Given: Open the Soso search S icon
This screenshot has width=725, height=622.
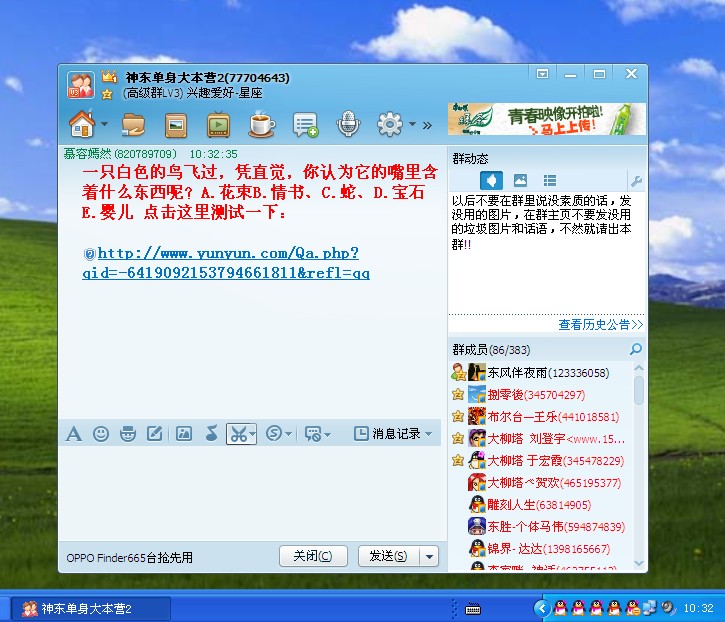Looking at the screenshot, I should point(274,433).
